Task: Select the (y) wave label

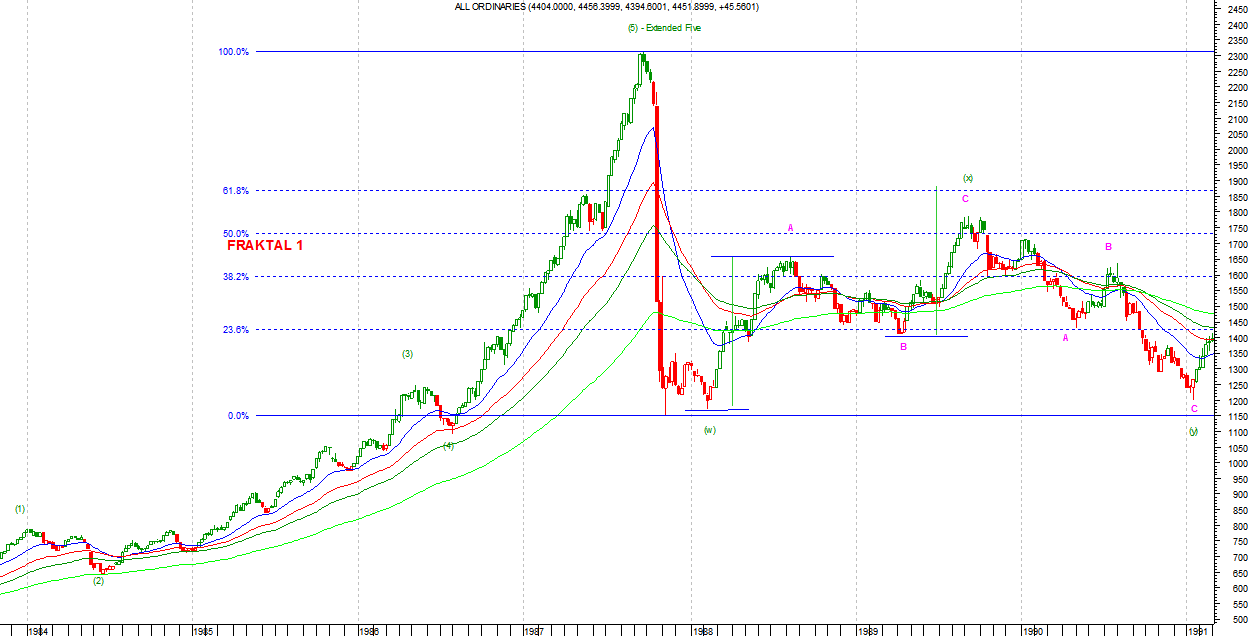Action: click(1193, 430)
